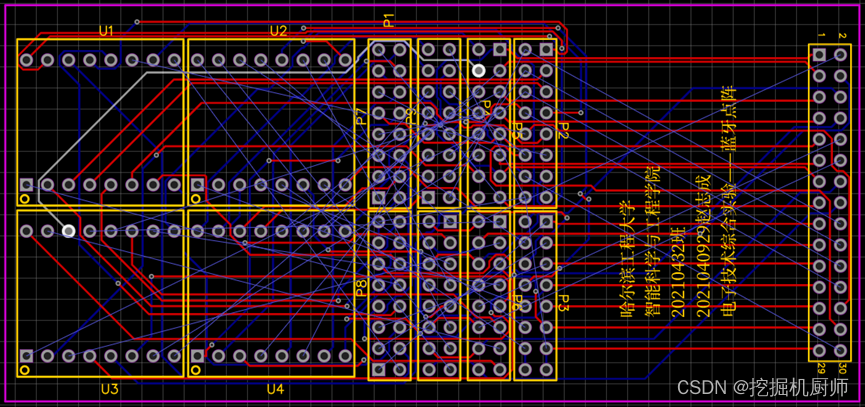Pick the P3 designator label
This screenshot has width=865, height=407.
click(563, 302)
